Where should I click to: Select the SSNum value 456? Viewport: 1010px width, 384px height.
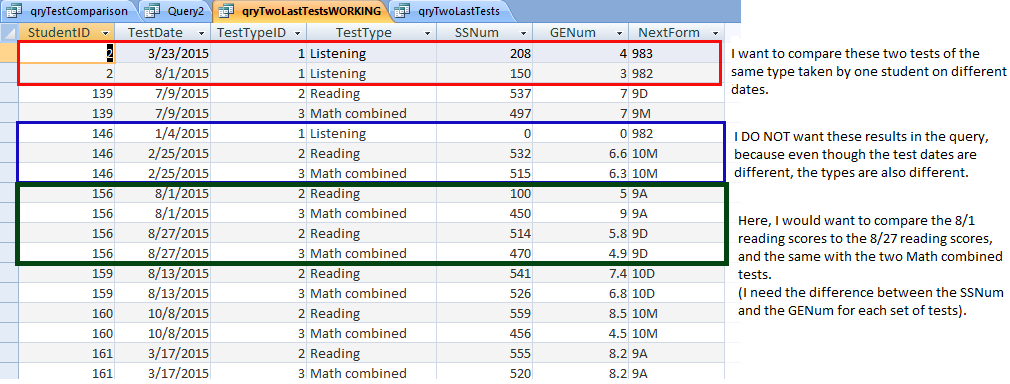[x=485, y=333]
